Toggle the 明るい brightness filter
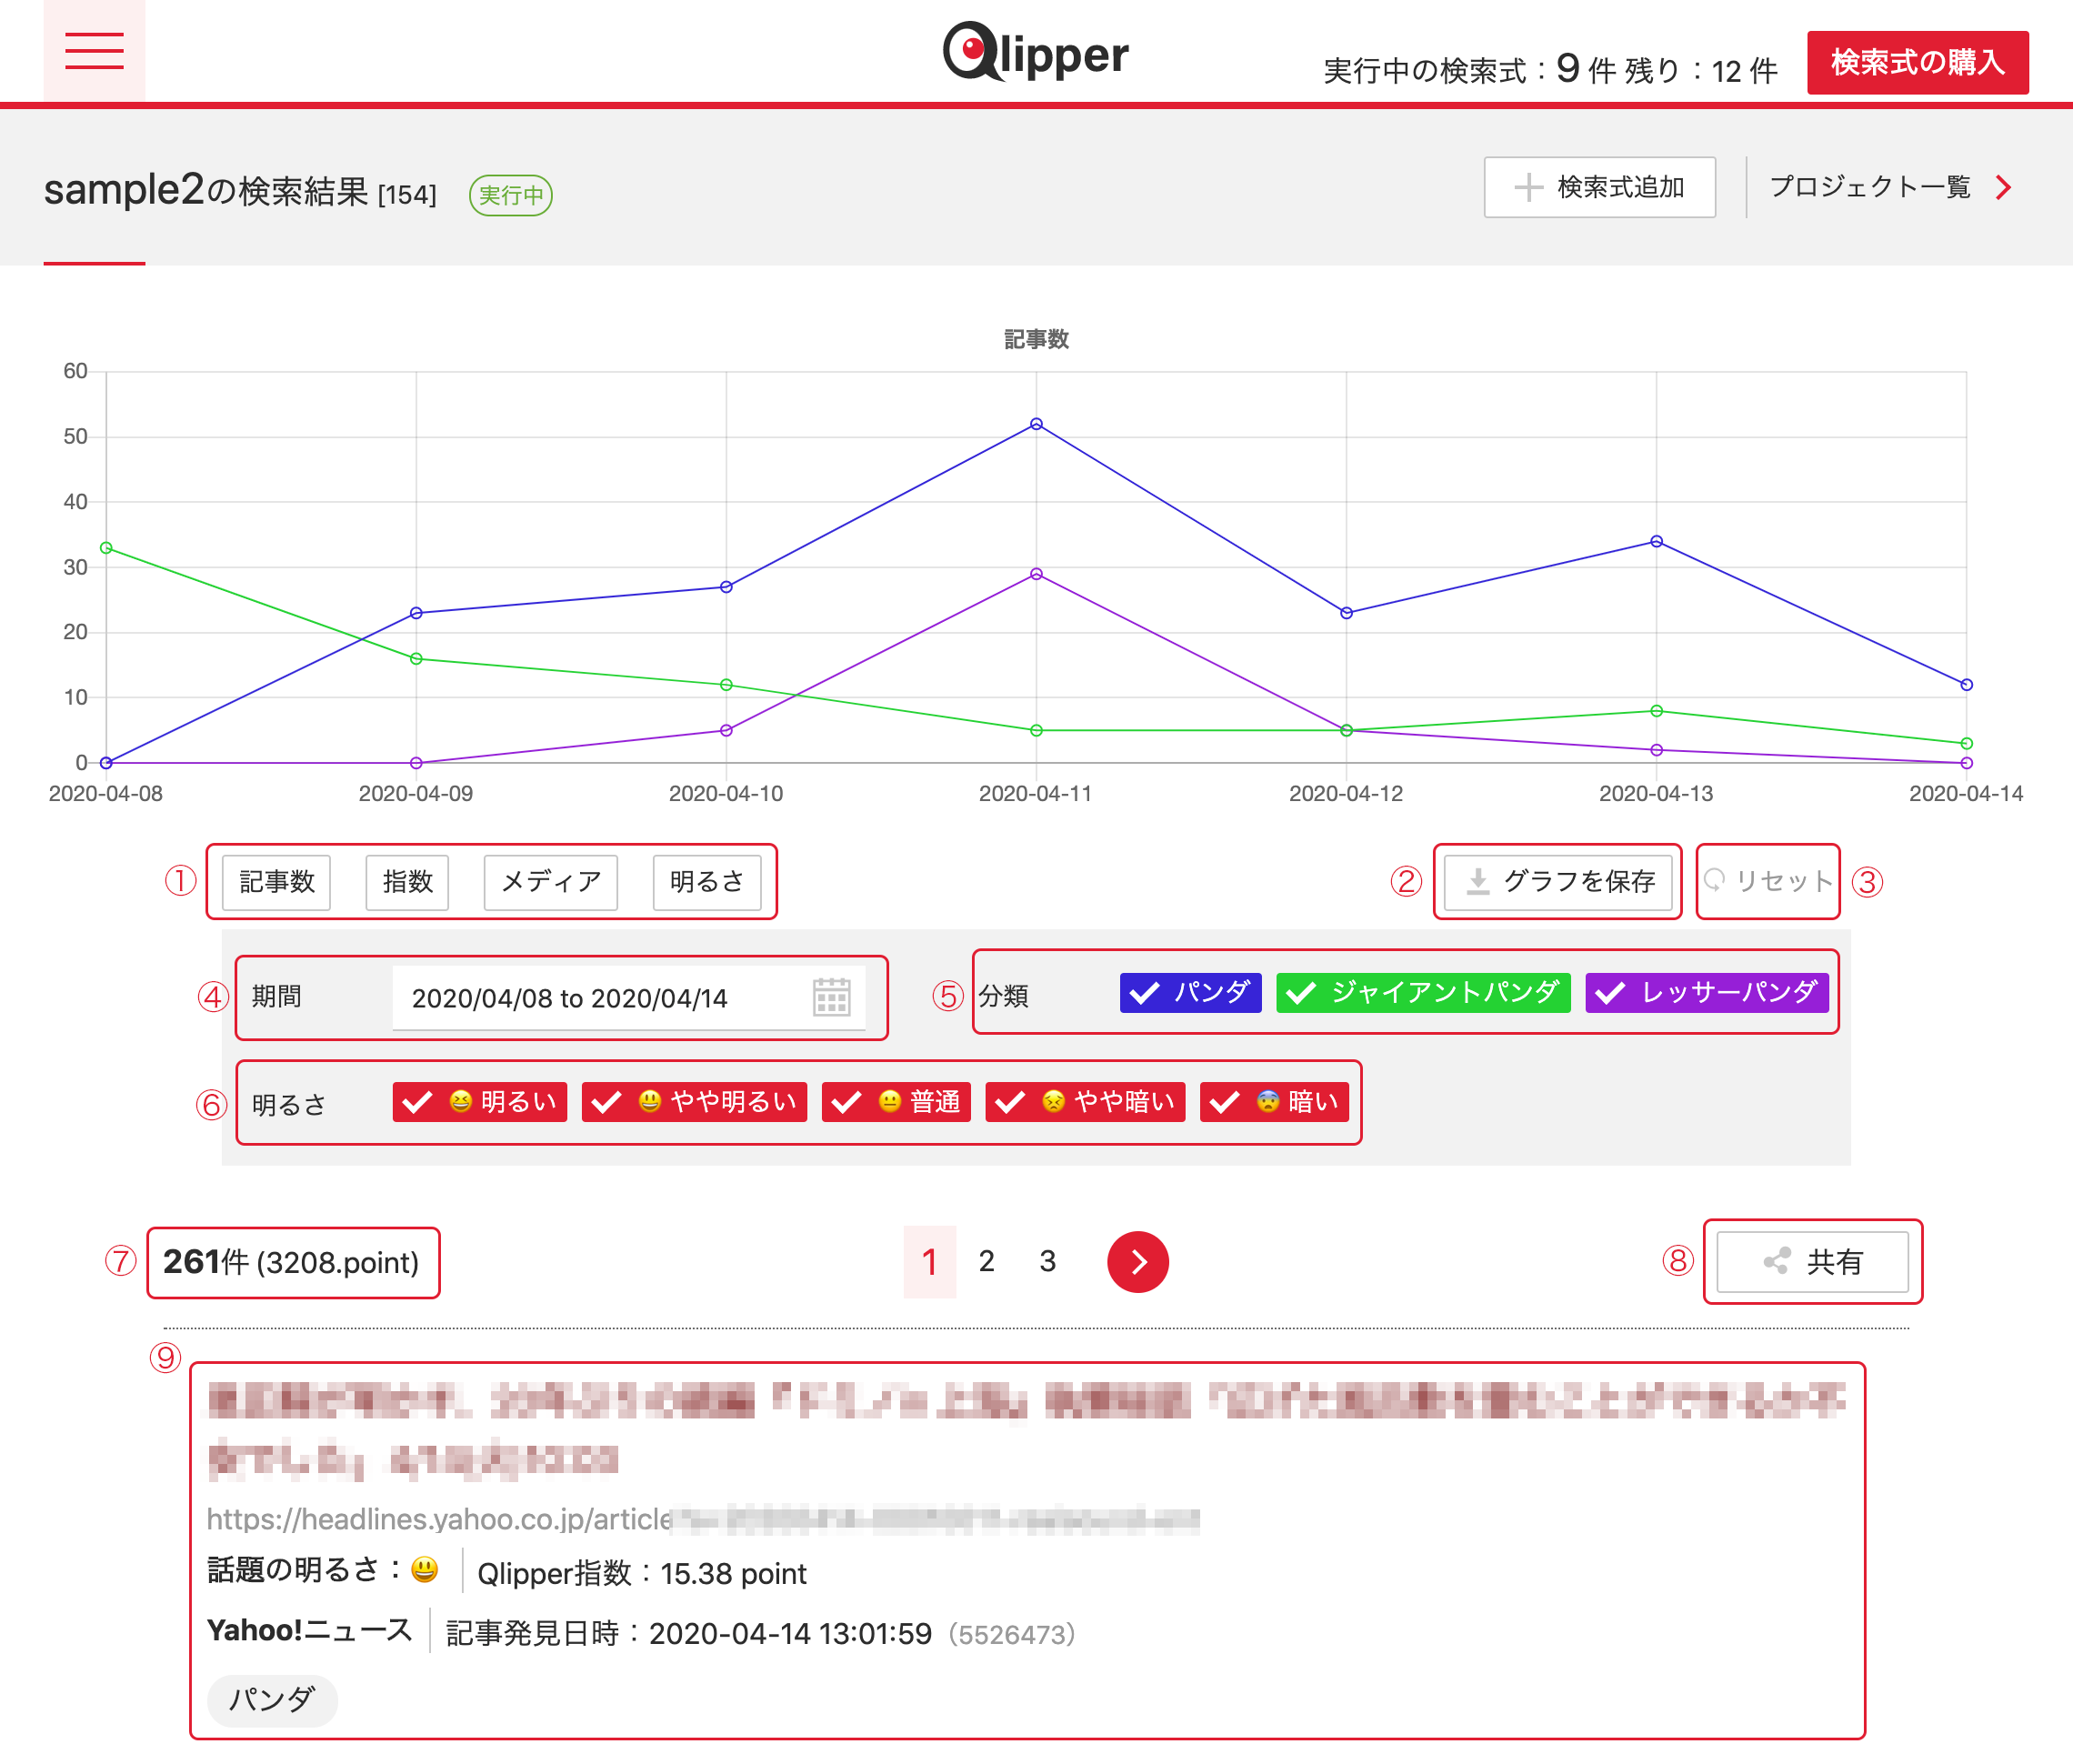 pyautogui.click(x=480, y=1101)
